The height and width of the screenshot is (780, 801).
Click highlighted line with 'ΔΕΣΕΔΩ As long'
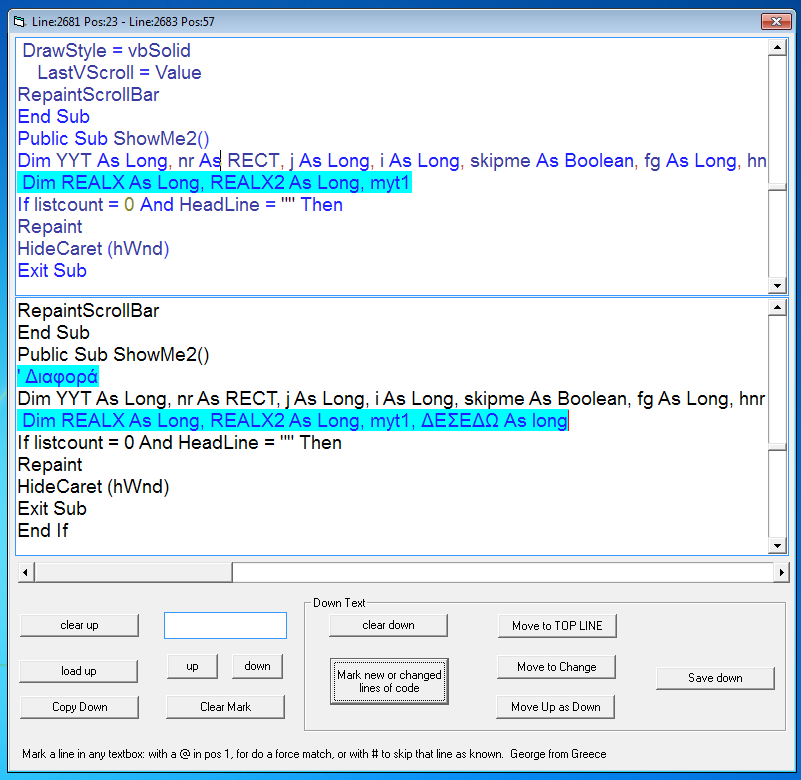point(293,420)
